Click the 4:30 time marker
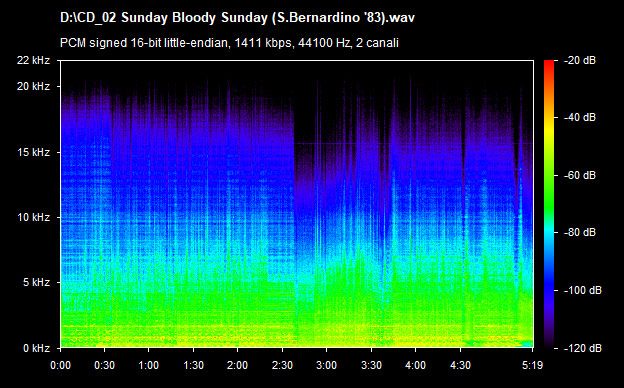624x388 pixels. [460, 365]
